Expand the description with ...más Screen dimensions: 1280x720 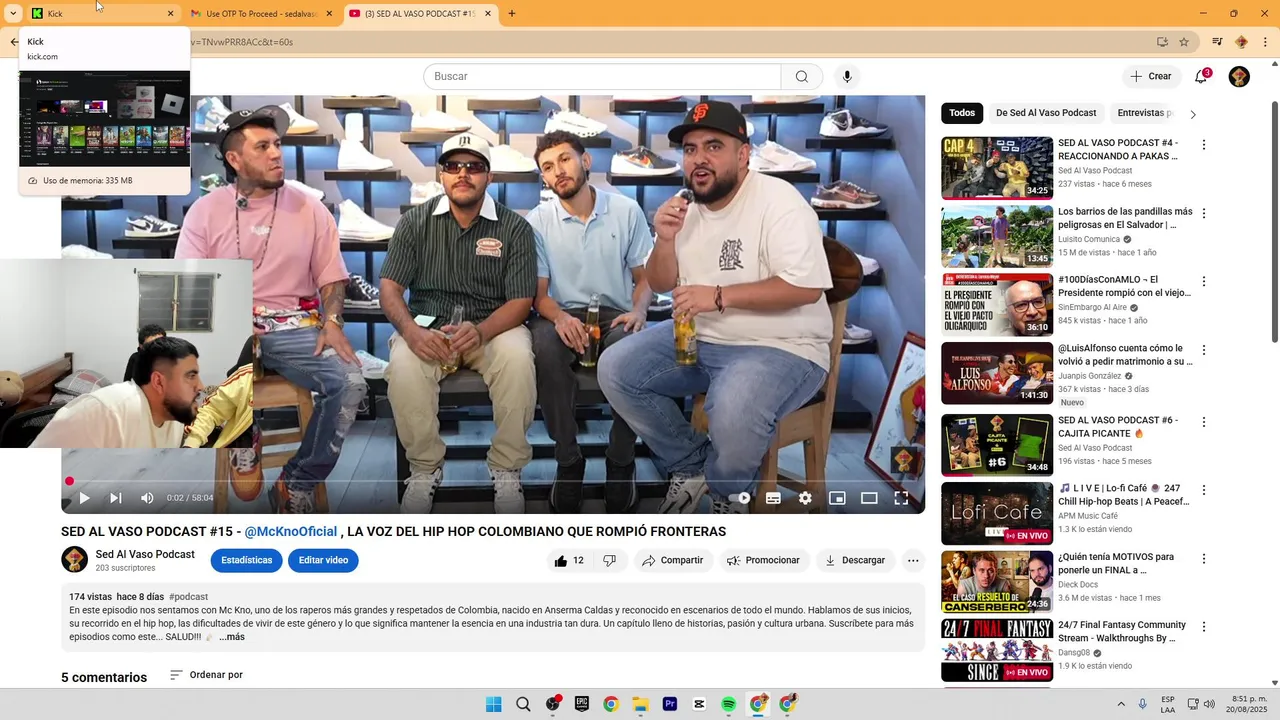pos(231,637)
